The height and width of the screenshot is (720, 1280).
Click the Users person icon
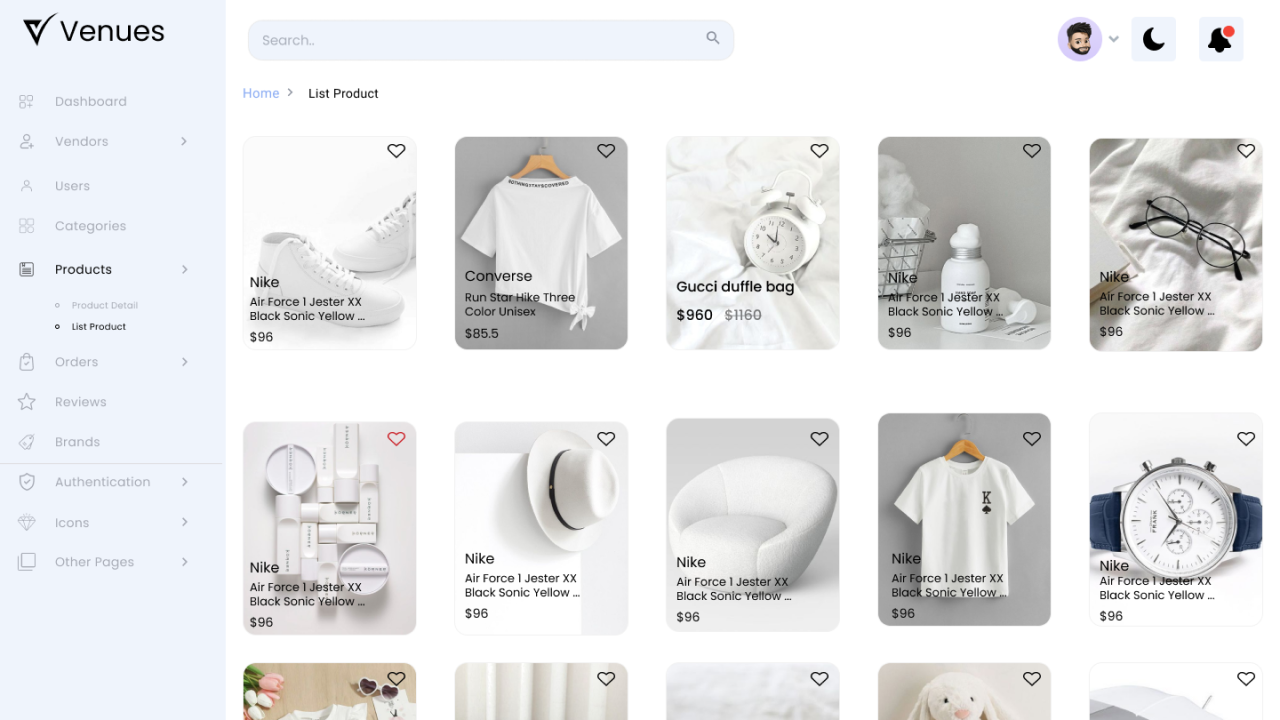[27, 186]
